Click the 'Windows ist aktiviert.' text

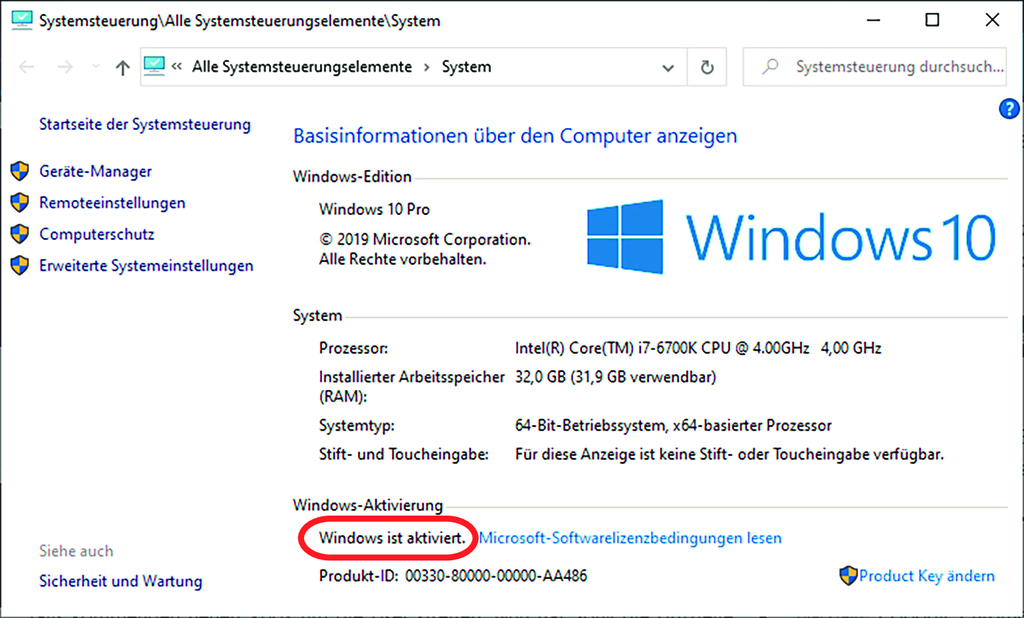392,538
